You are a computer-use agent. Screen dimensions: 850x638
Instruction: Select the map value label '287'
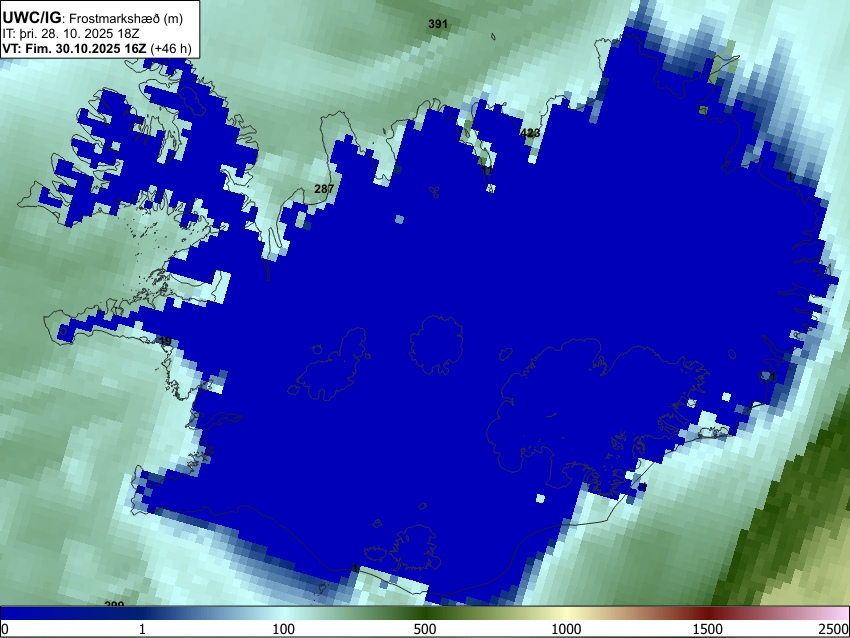coord(324,189)
